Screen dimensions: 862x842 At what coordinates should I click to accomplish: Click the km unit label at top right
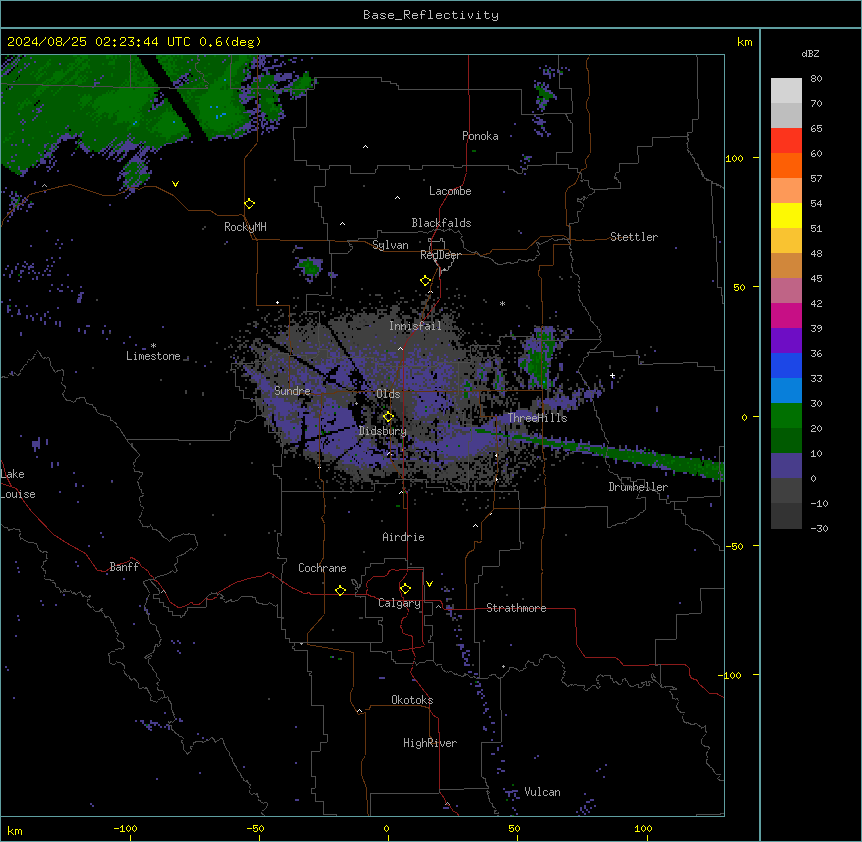(744, 42)
